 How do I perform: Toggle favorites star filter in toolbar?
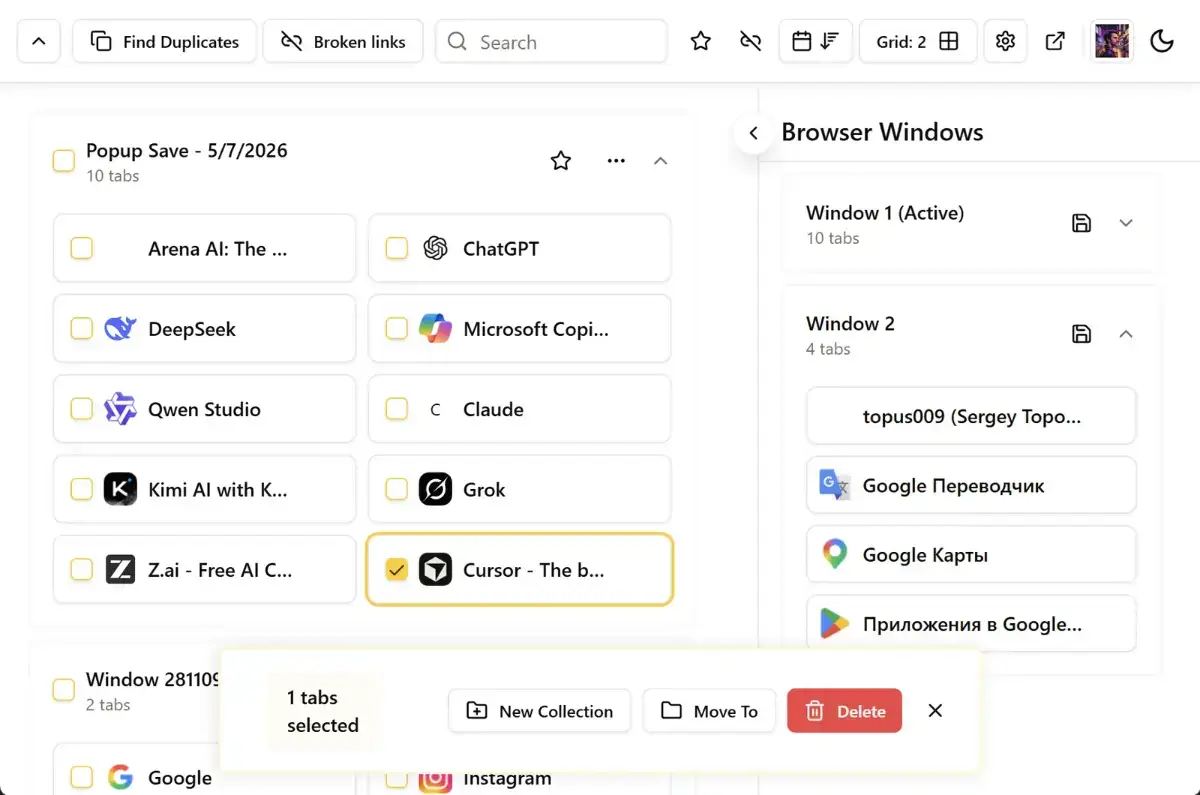click(701, 42)
